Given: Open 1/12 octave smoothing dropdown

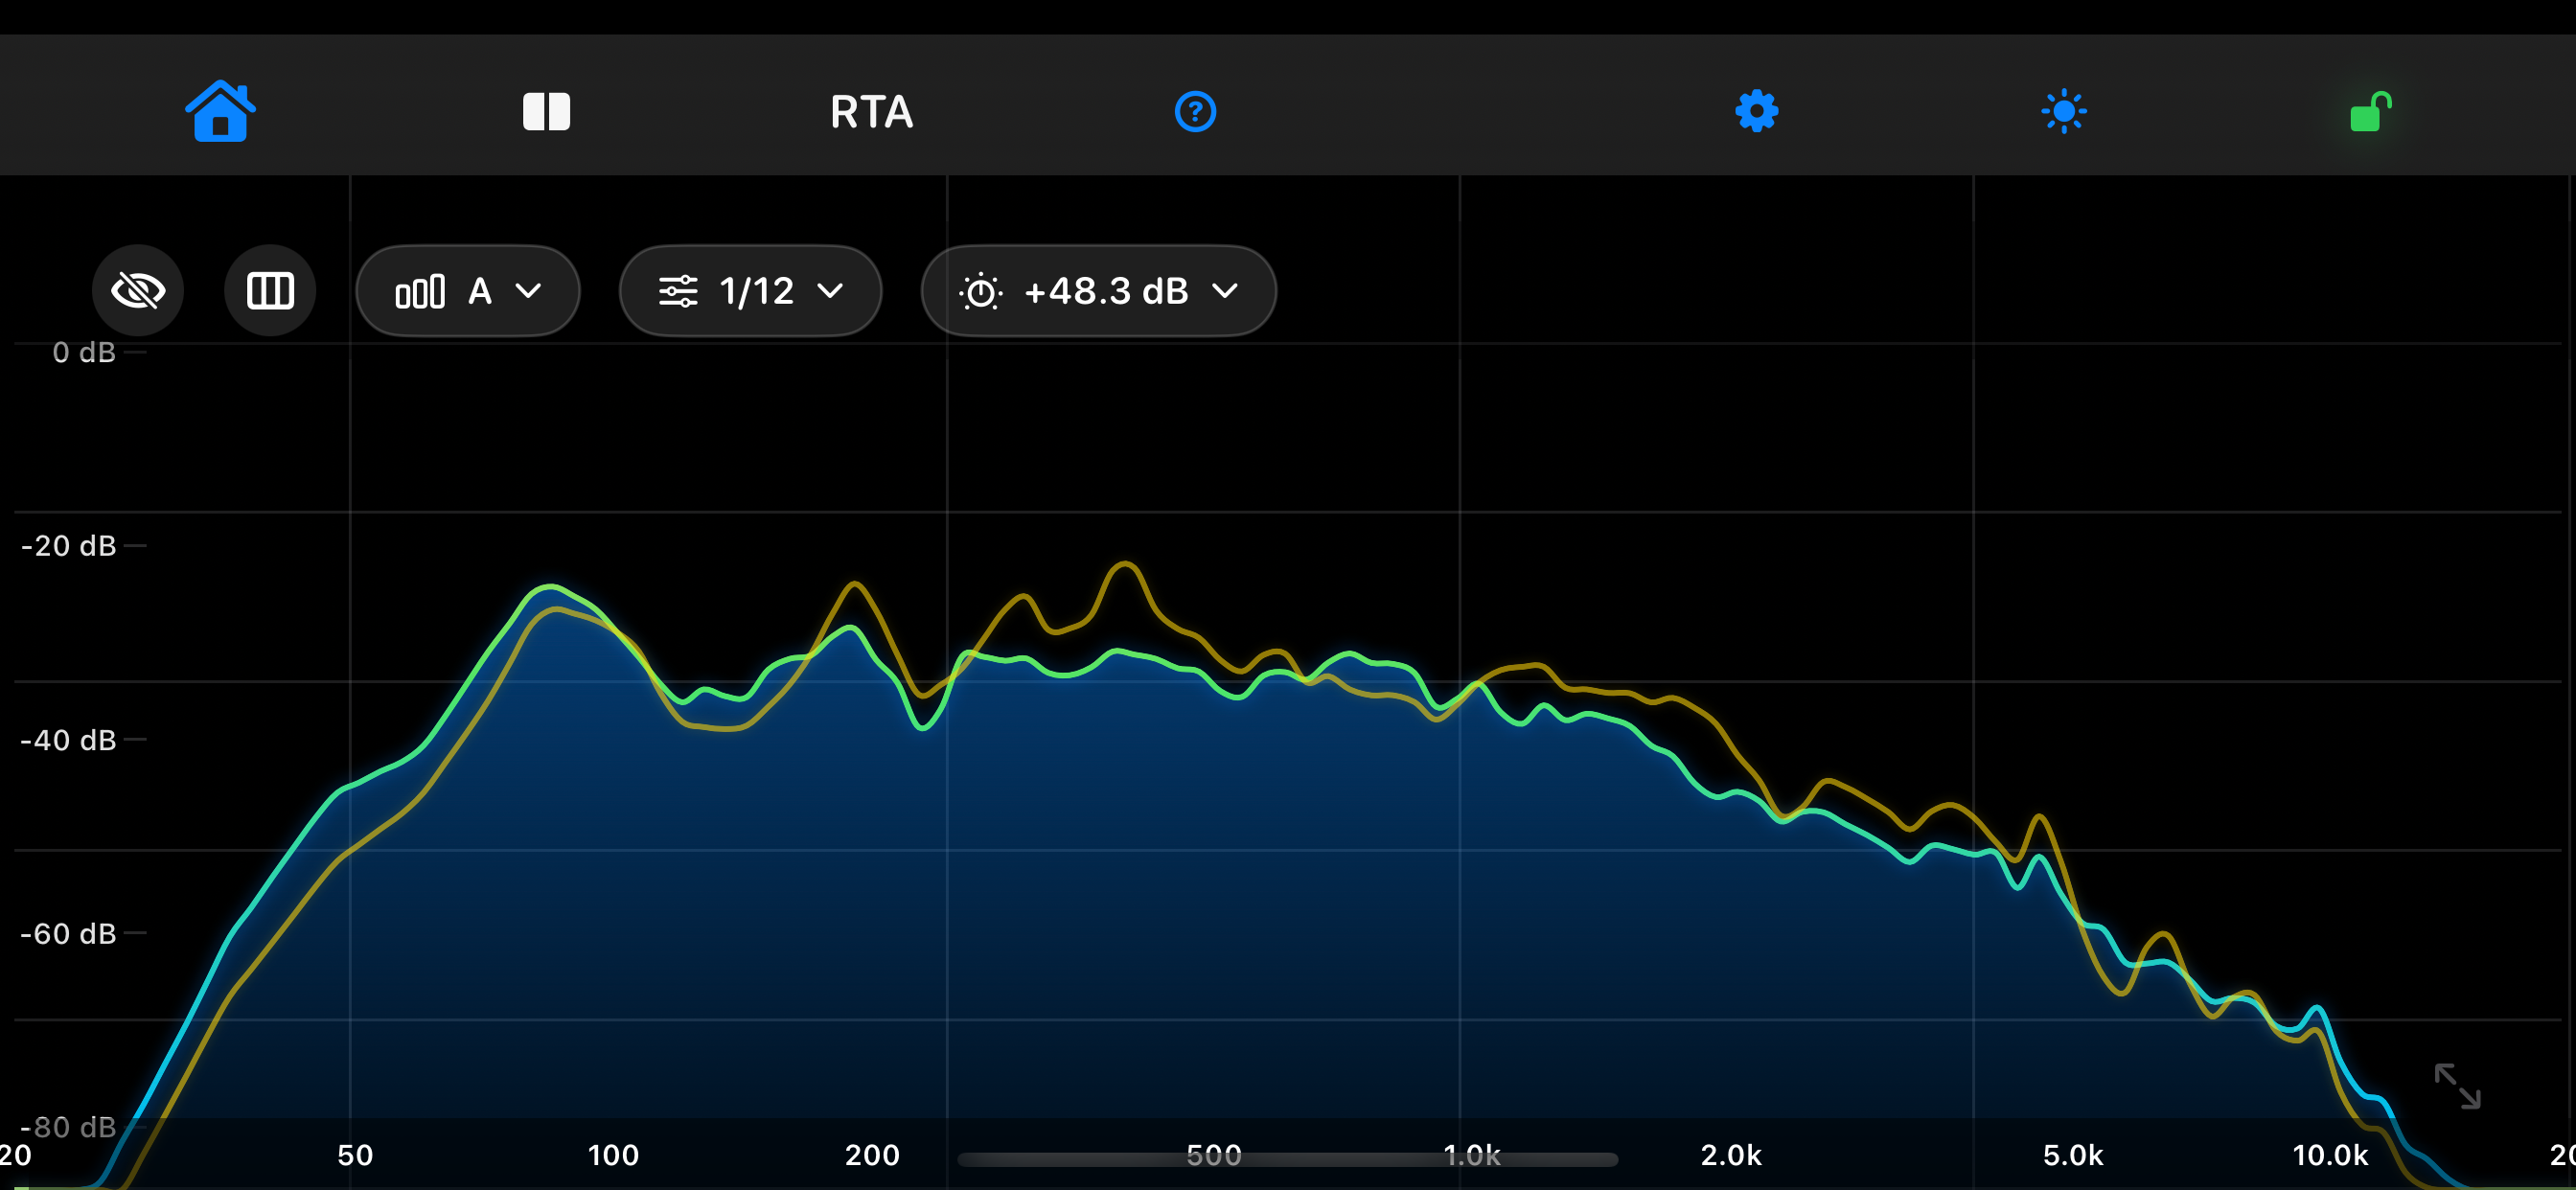Looking at the screenshot, I should 750,291.
